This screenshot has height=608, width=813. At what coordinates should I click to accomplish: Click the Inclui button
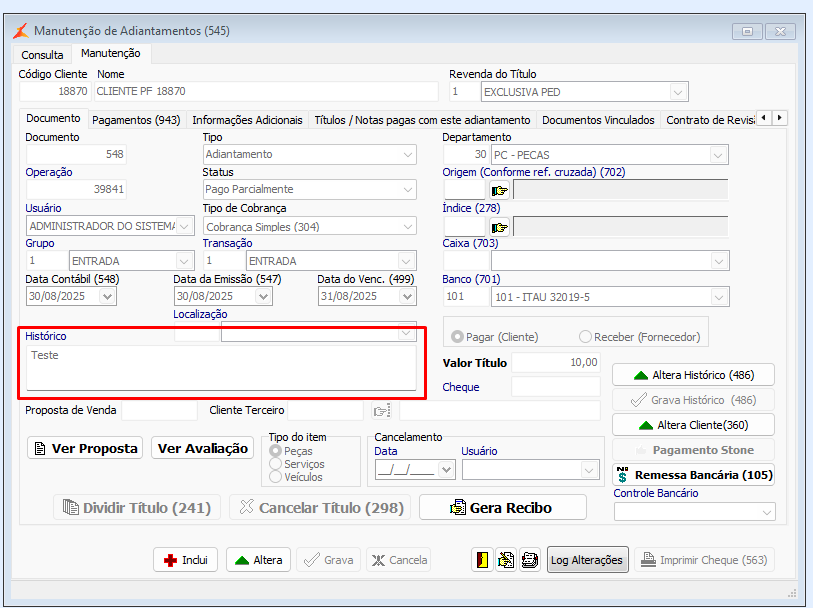click(x=186, y=560)
